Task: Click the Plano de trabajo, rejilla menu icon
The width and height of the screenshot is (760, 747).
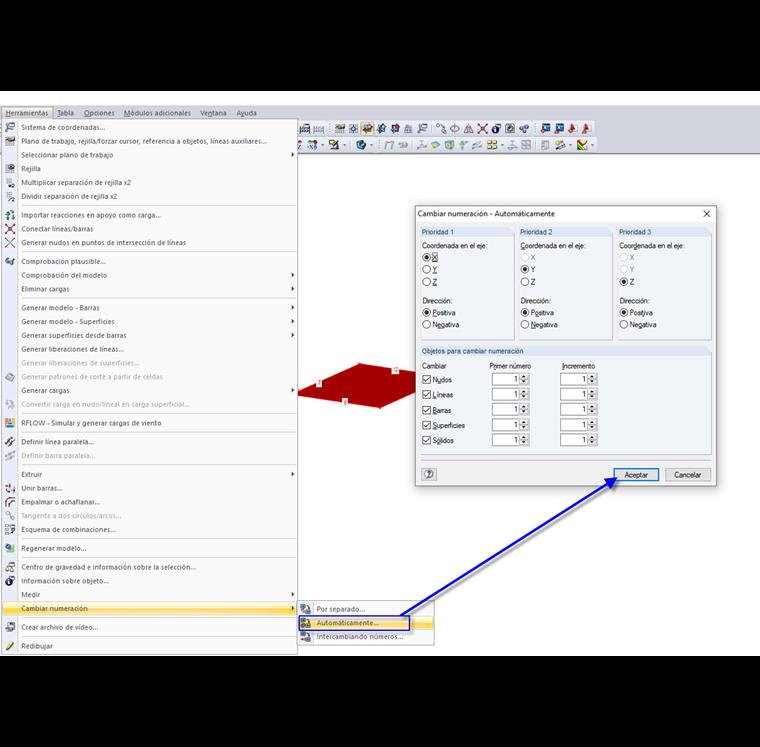Action: point(10,141)
